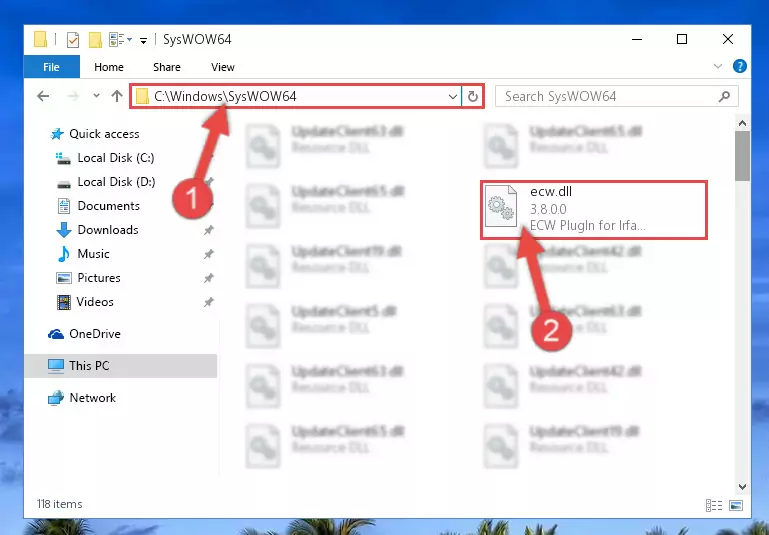Open Pictures in the sidebar
The image size is (769, 535).
89,278
